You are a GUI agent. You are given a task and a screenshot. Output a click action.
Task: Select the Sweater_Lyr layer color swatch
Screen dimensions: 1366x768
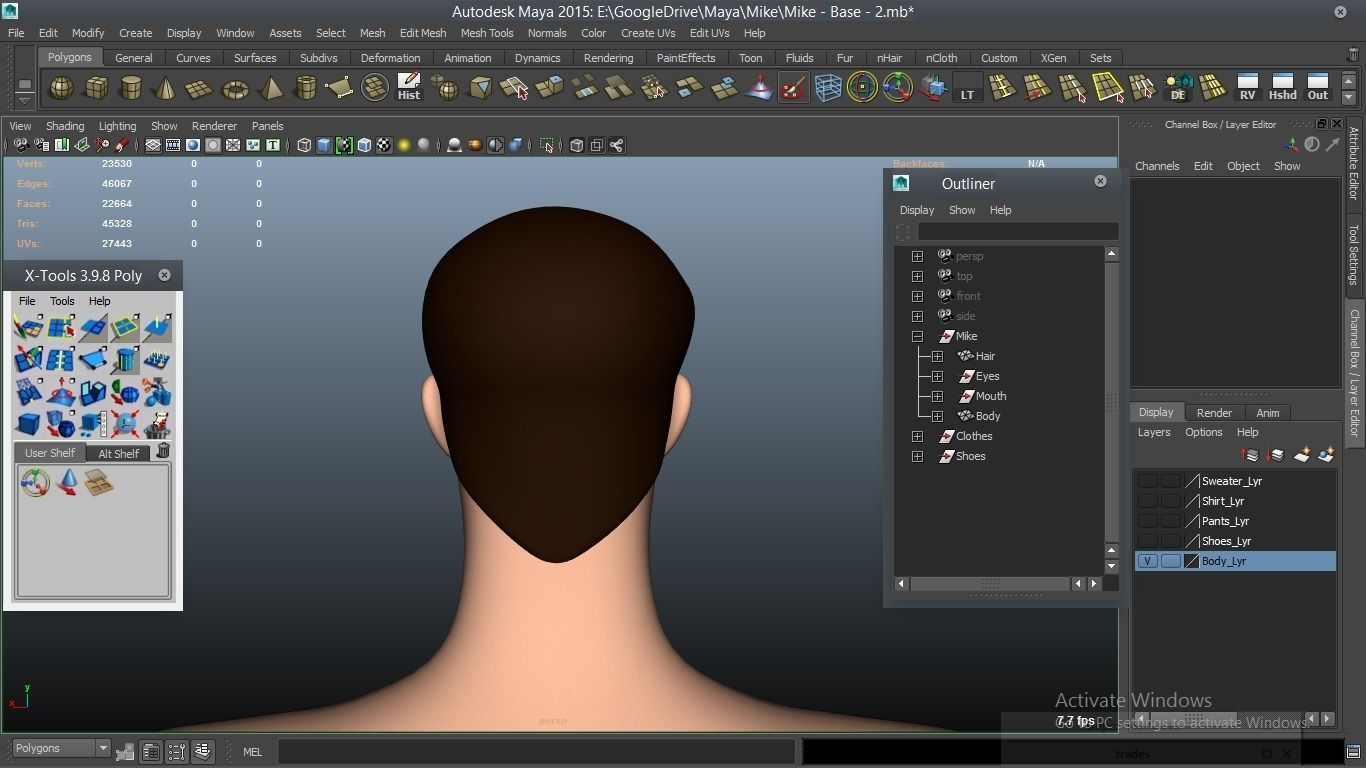(1192, 481)
